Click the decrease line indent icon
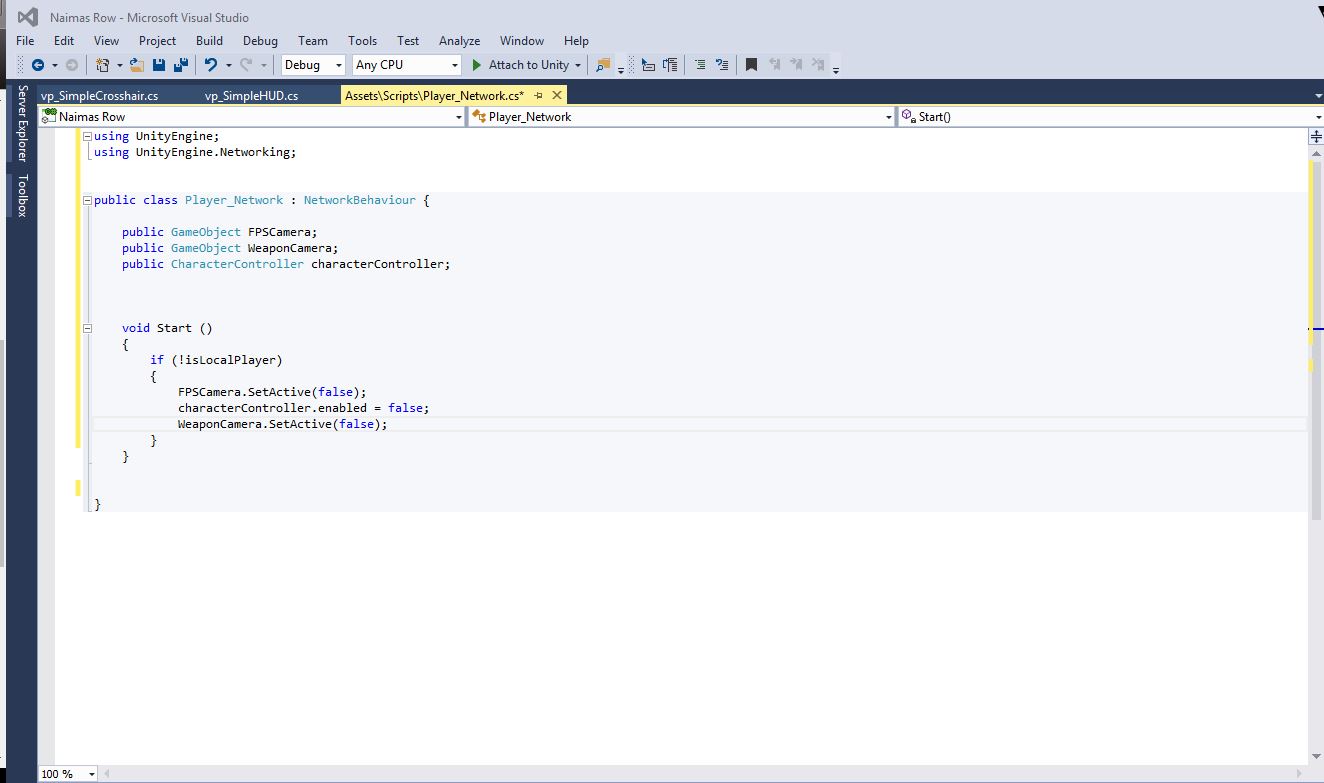The height and width of the screenshot is (783, 1324). click(x=648, y=65)
